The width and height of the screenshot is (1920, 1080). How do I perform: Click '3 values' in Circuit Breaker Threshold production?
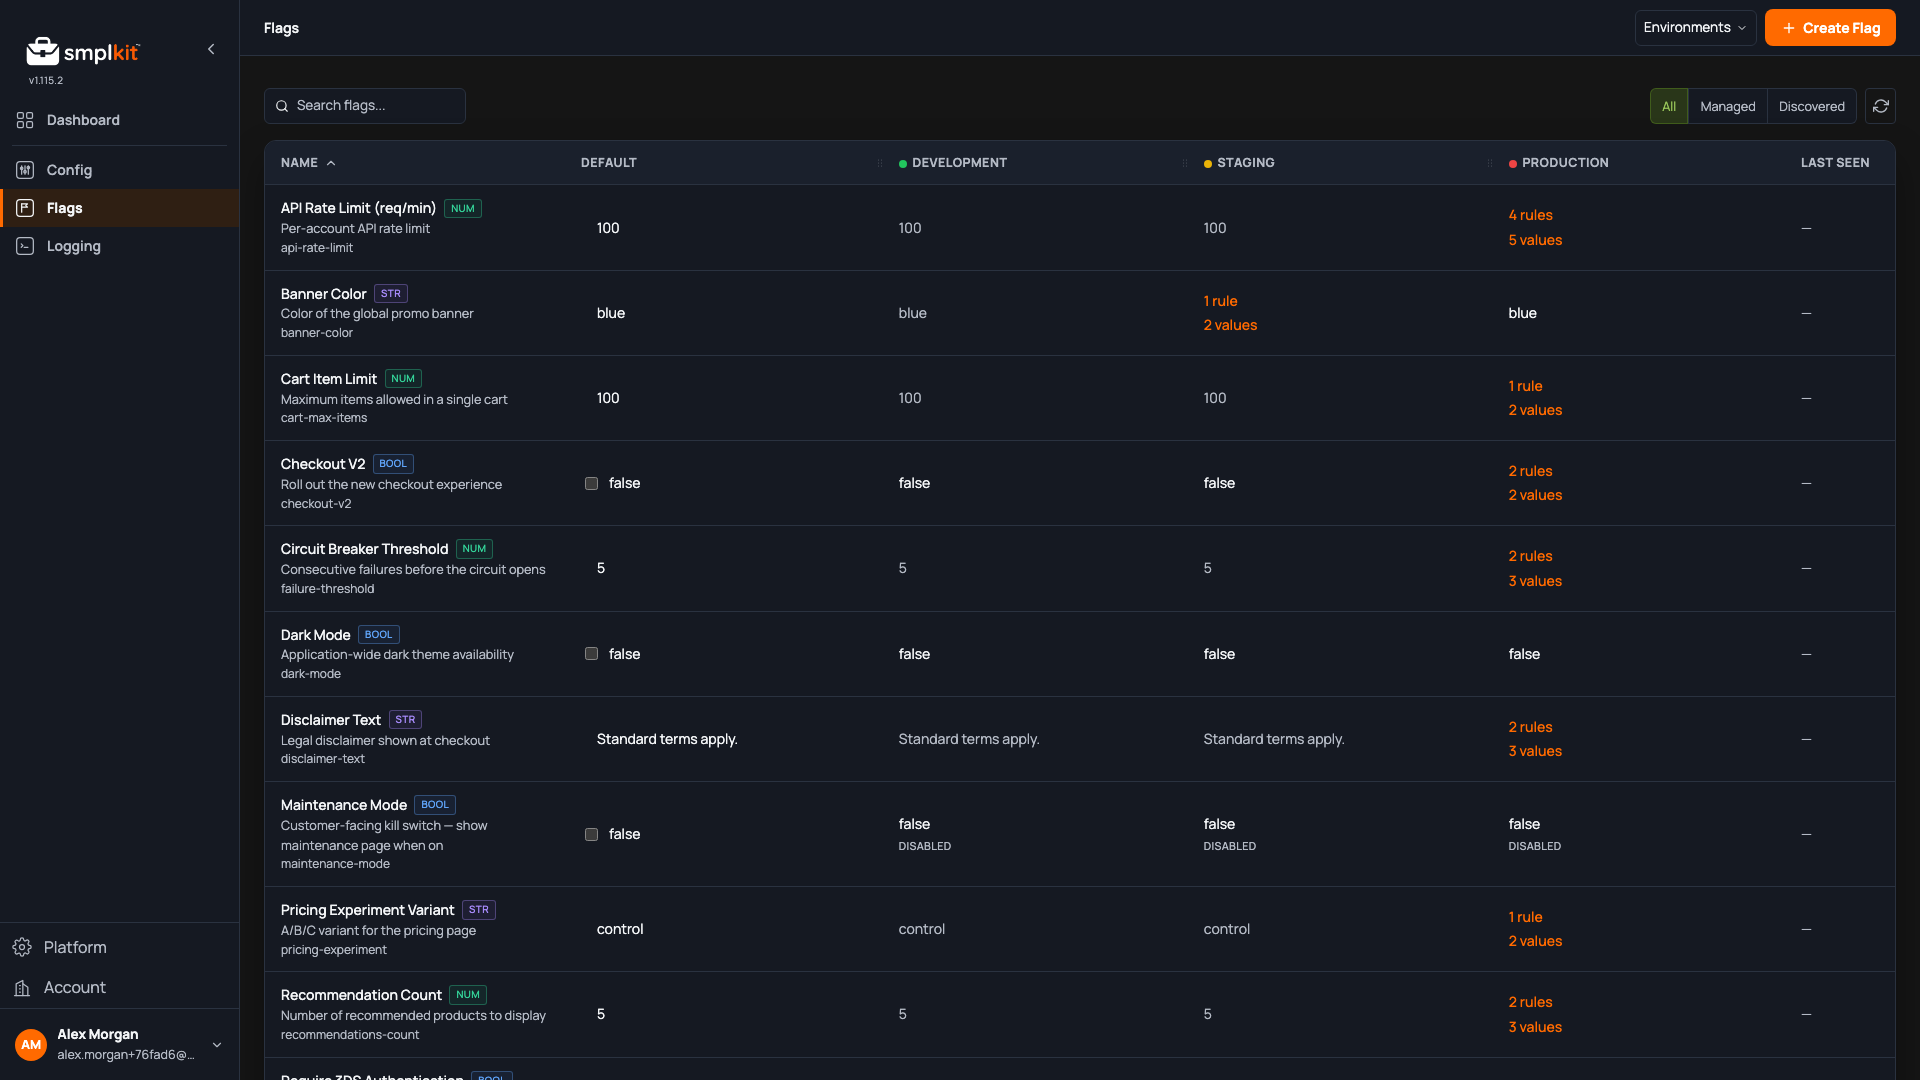coord(1535,581)
